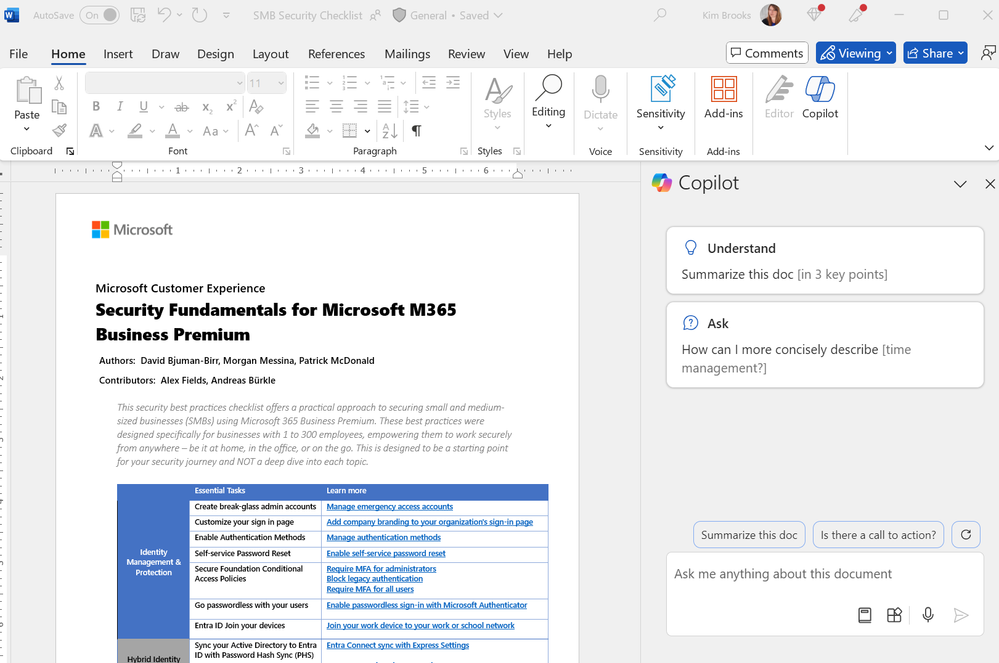999x663 pixels.
Task: Click the Paste clipboard icon
Action: 27,90
